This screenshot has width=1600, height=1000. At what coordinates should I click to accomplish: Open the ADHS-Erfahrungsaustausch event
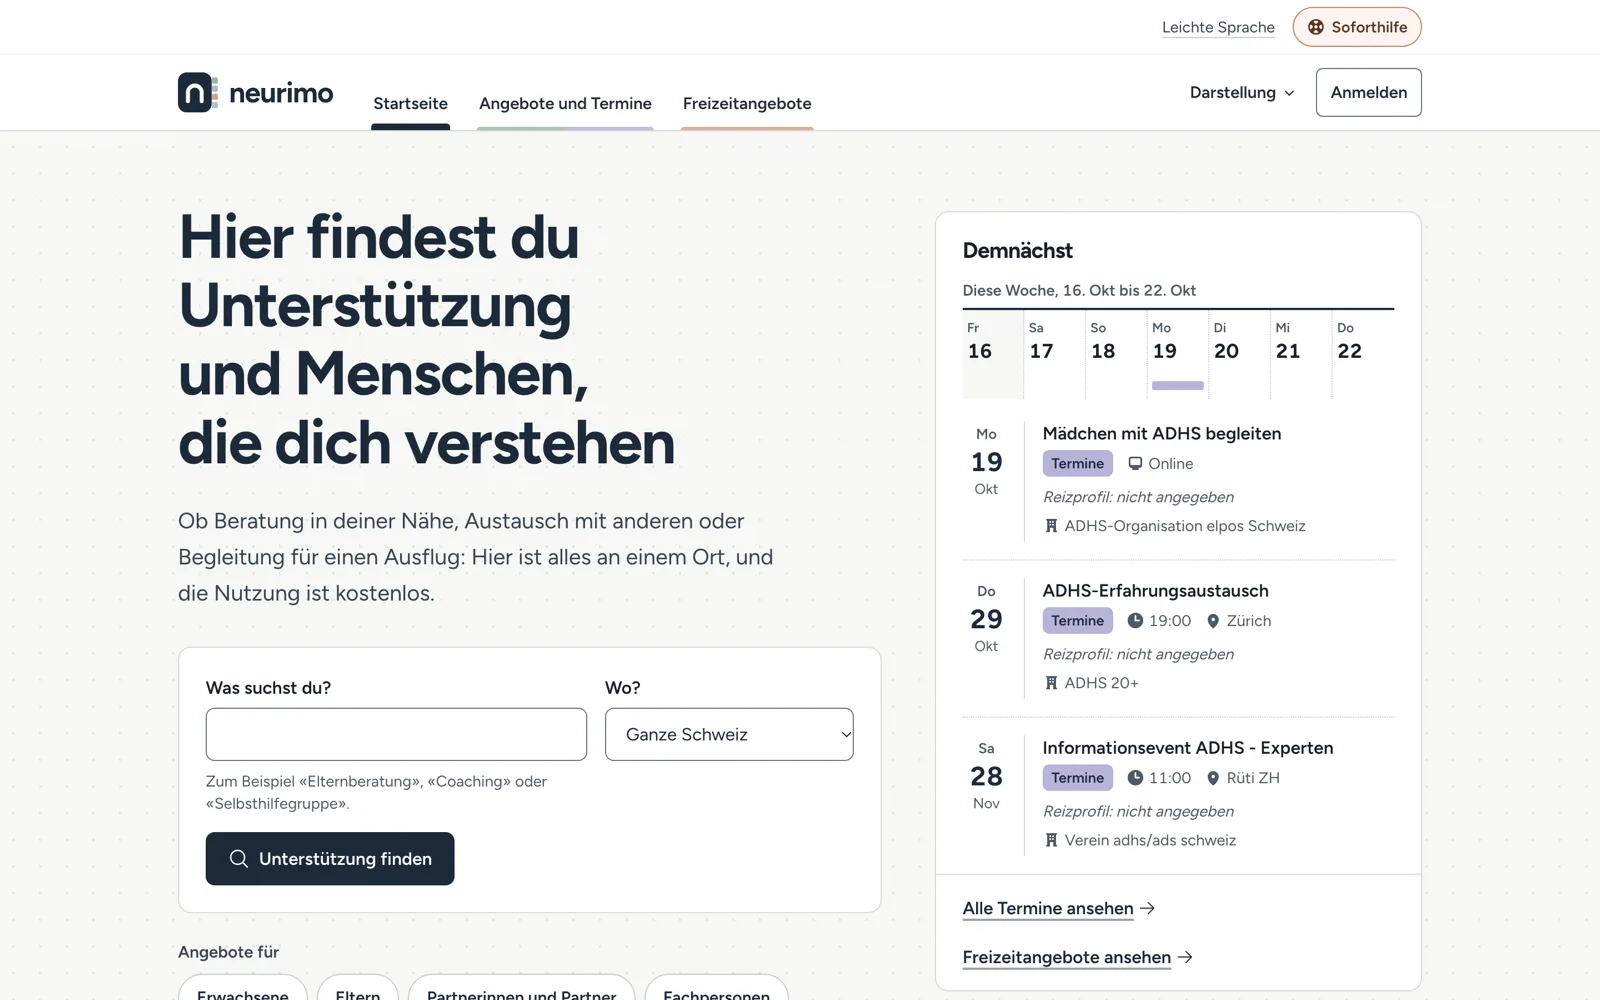point(1155,591)
